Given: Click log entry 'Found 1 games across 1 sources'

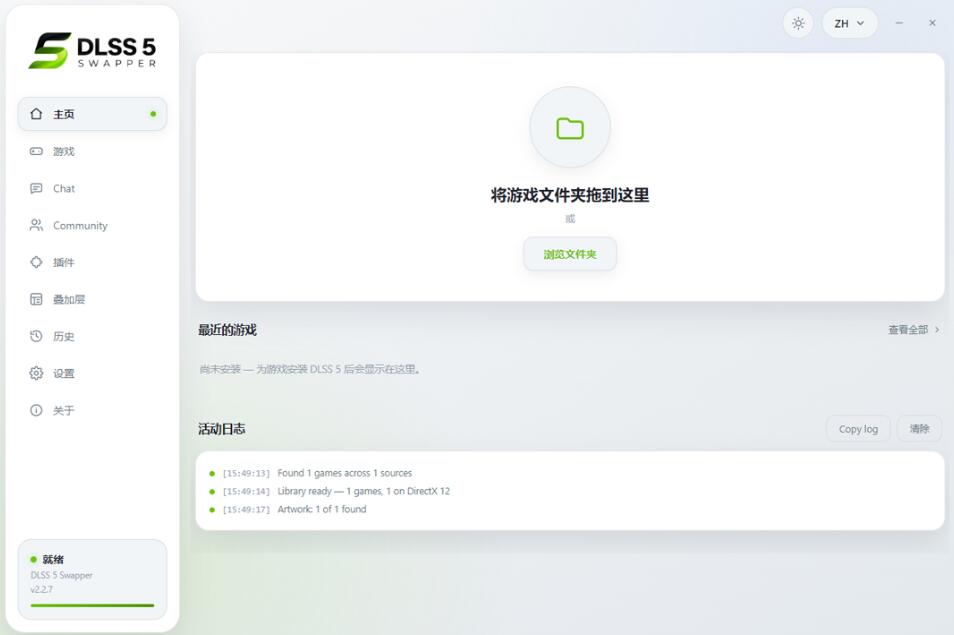Looking at the screenshot, I should pyautogui.click(x=344, y=473).
